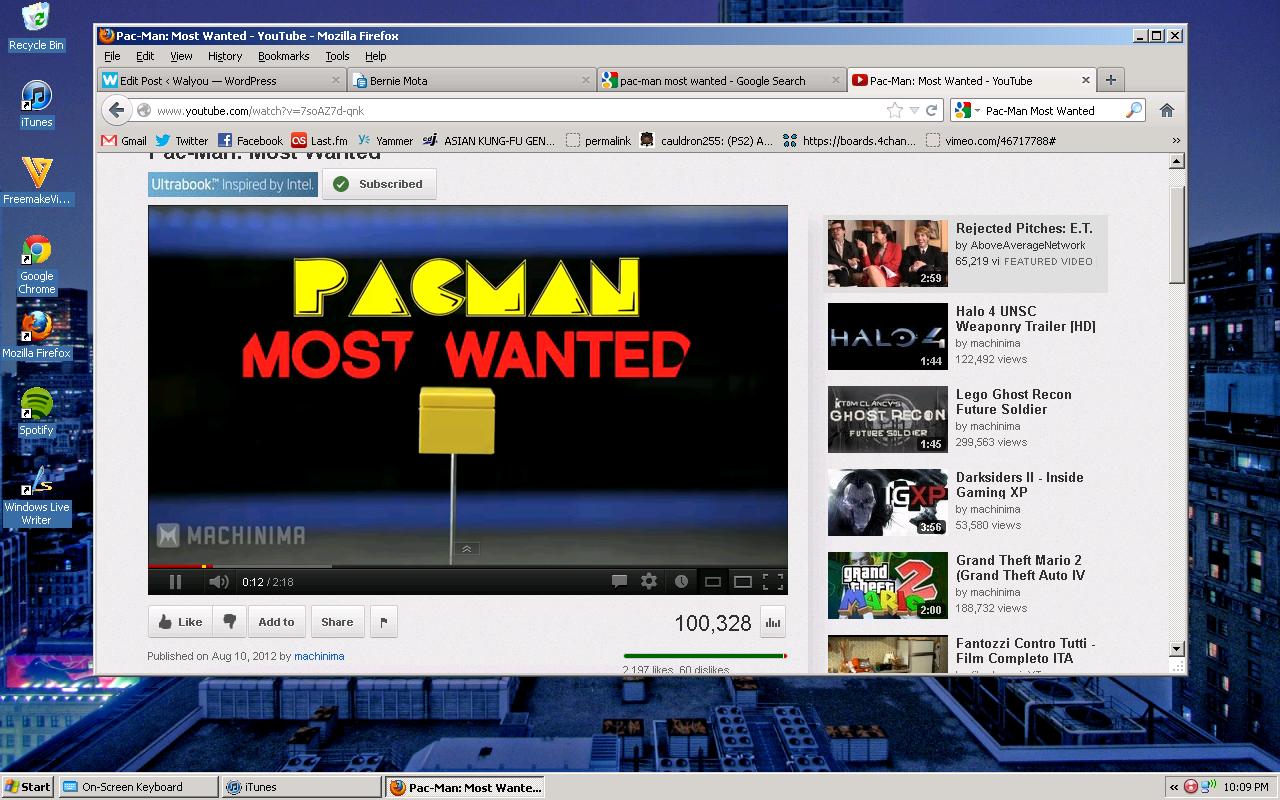
Task: Switch to the Bernie Mota tab
Action: pos(470,81)
